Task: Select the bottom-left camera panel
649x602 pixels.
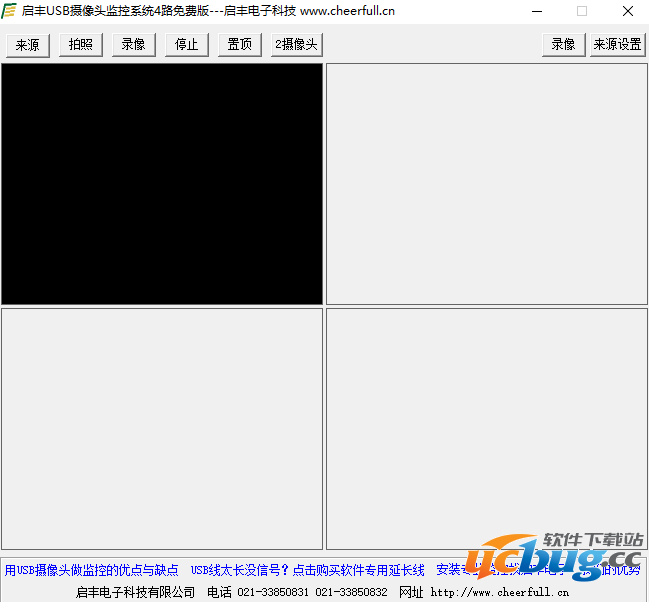Action: (x=162, y=428)
